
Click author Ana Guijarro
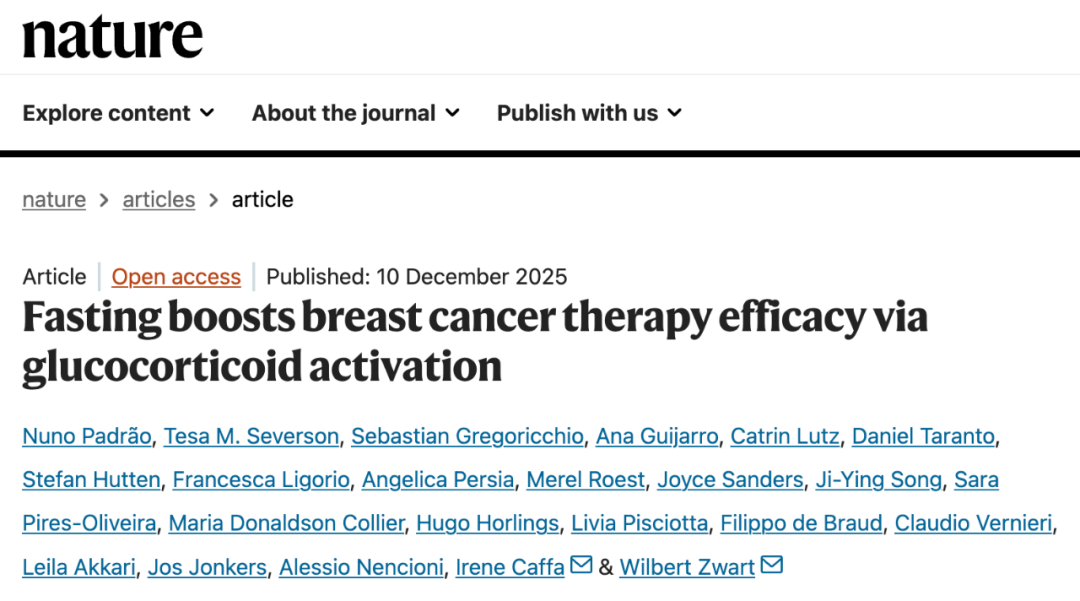pos(657,436)
